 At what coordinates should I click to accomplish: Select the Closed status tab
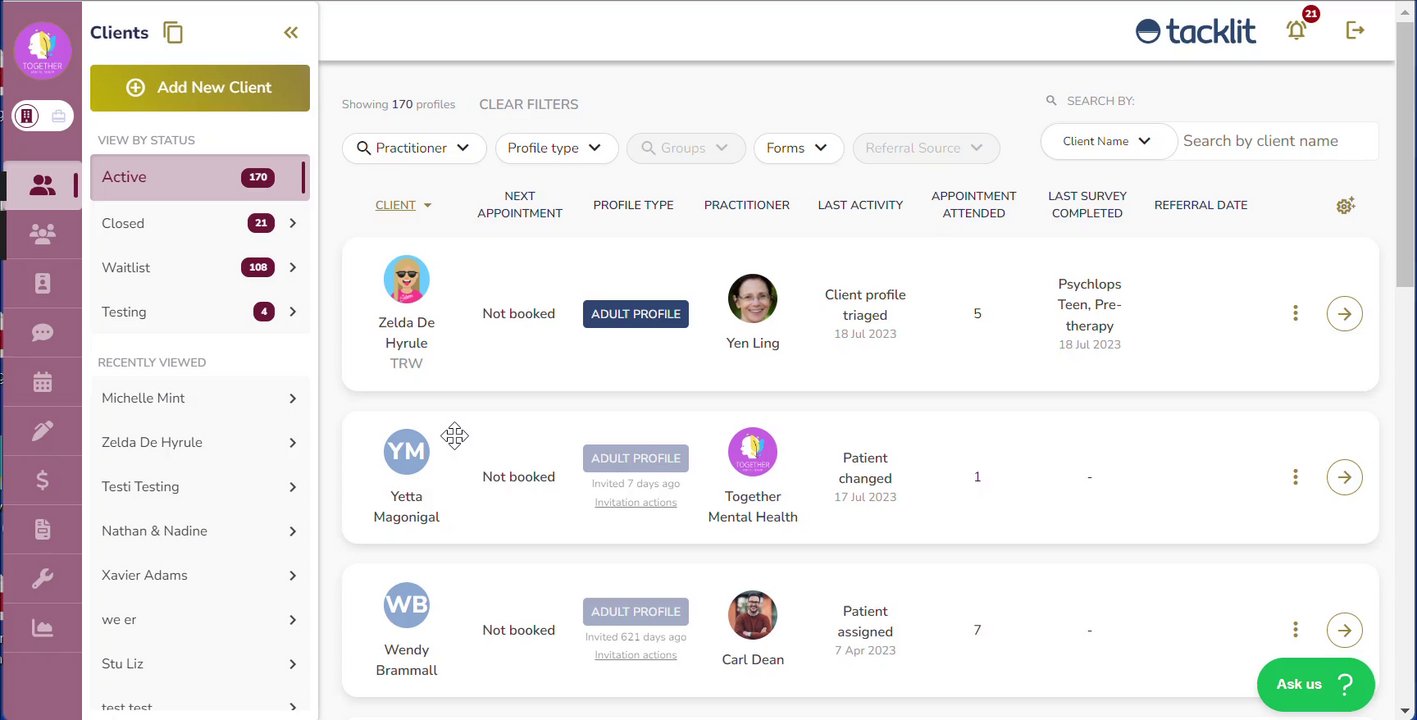(x=200, y=223)
